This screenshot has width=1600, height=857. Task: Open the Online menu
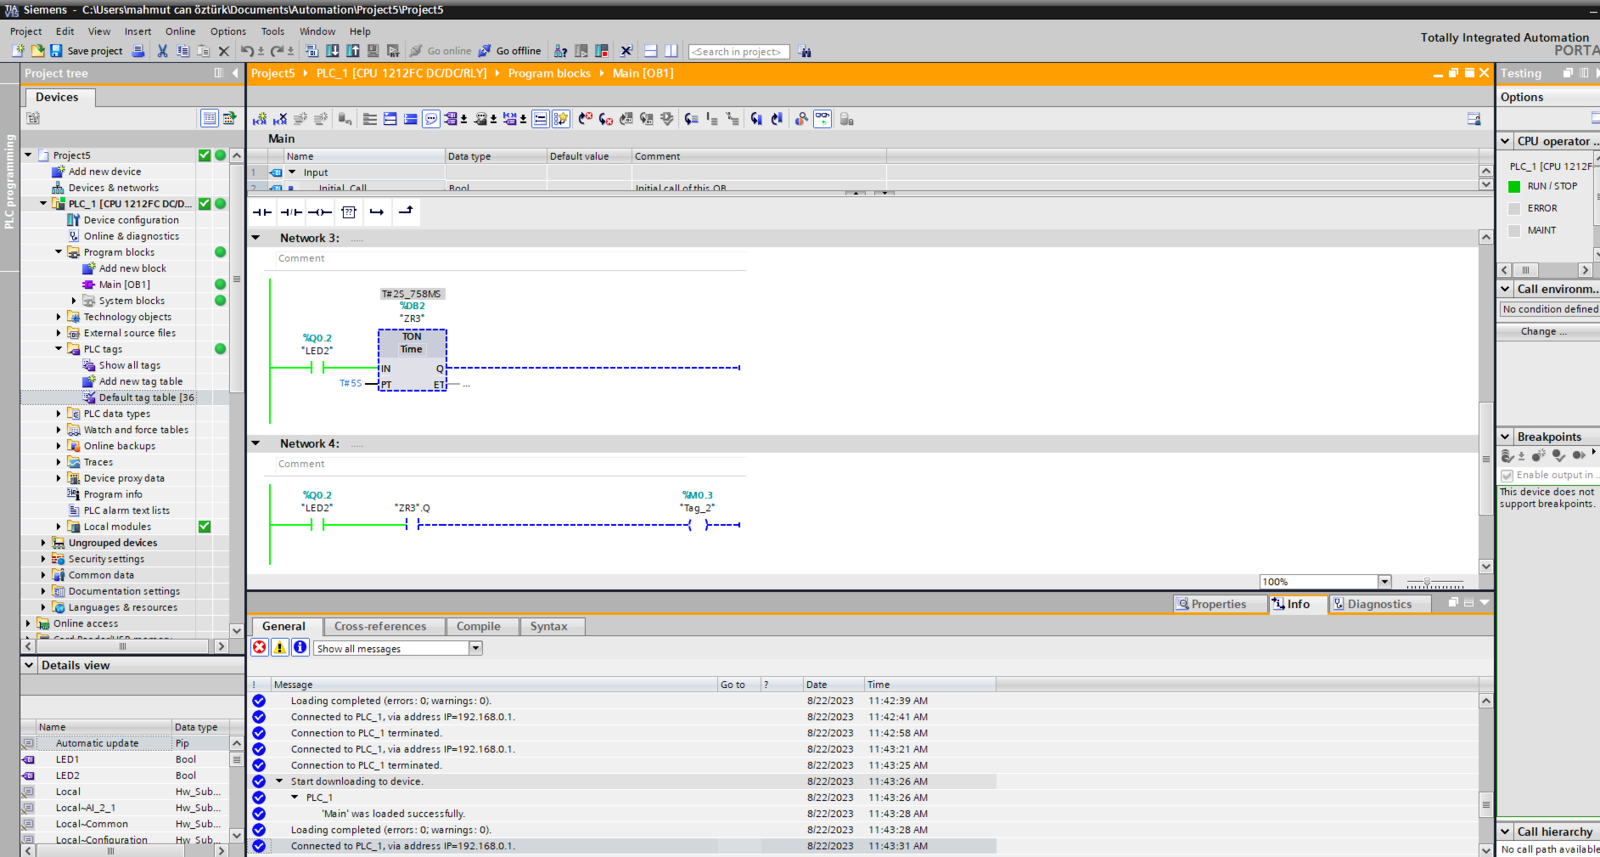[x=180, y=31]
